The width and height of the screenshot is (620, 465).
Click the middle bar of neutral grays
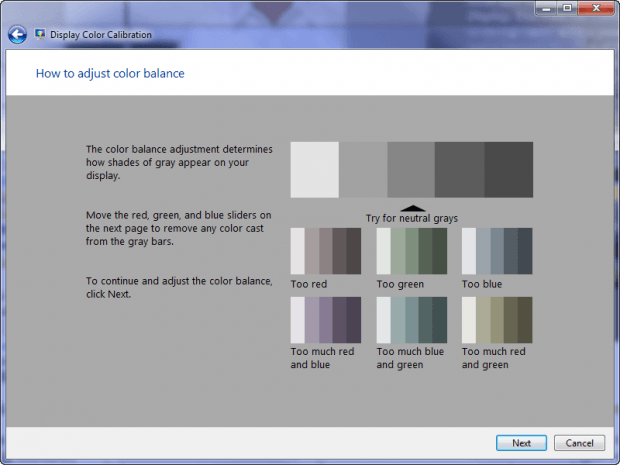(411, 170)
